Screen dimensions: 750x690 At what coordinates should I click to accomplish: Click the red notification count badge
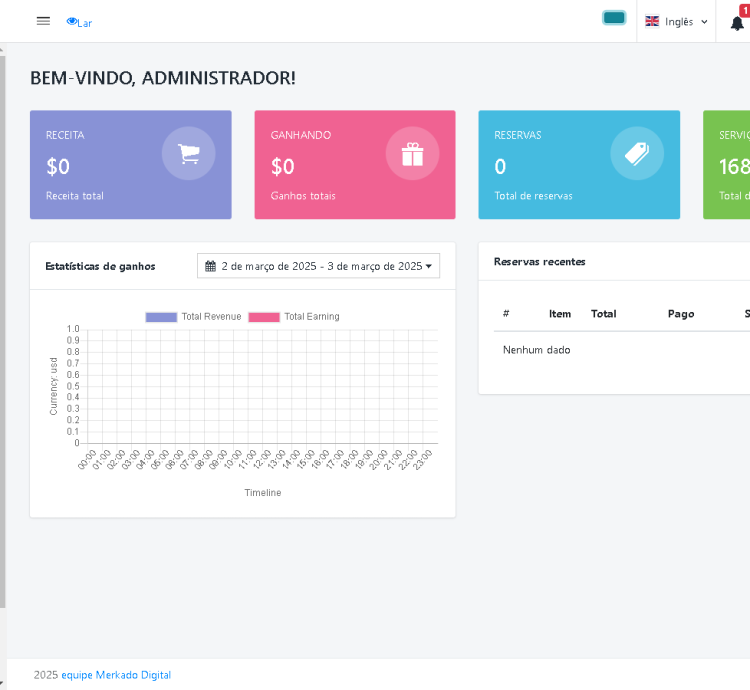click(744, 9)
